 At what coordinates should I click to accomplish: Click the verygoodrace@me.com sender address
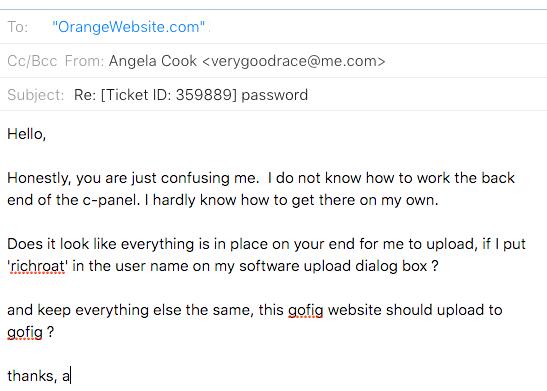point(293,61)
